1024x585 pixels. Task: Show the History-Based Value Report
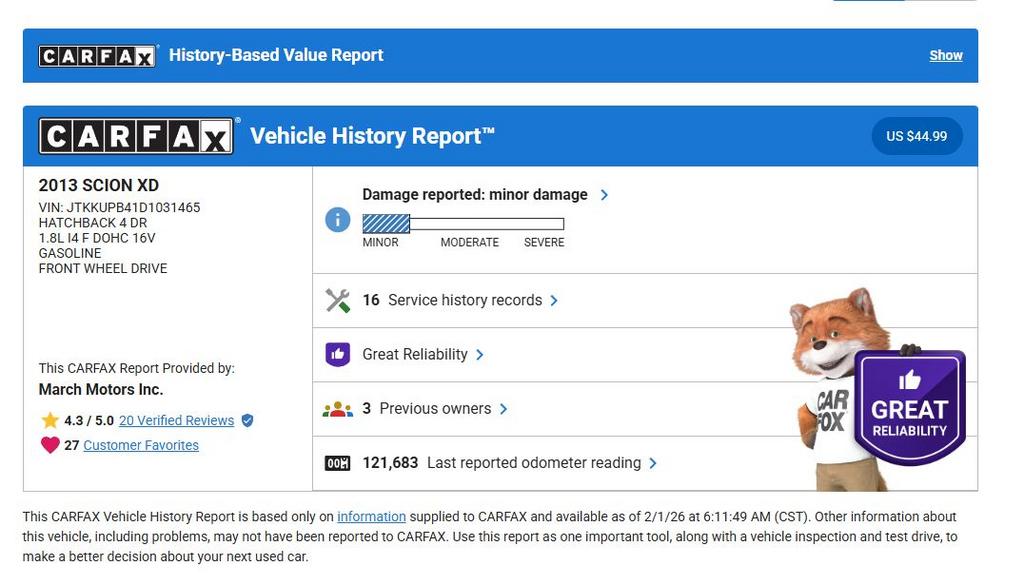pyautogui.click(x=945, y=56)
